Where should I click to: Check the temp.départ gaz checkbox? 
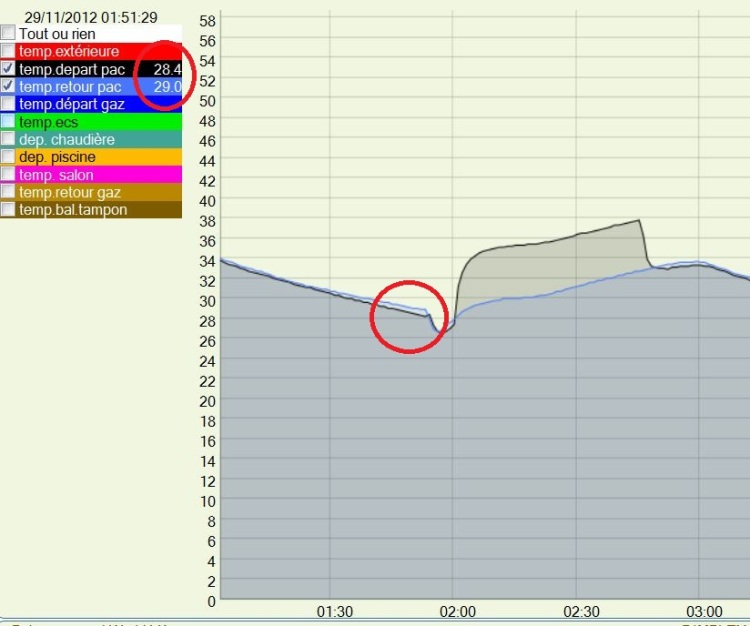9,104
